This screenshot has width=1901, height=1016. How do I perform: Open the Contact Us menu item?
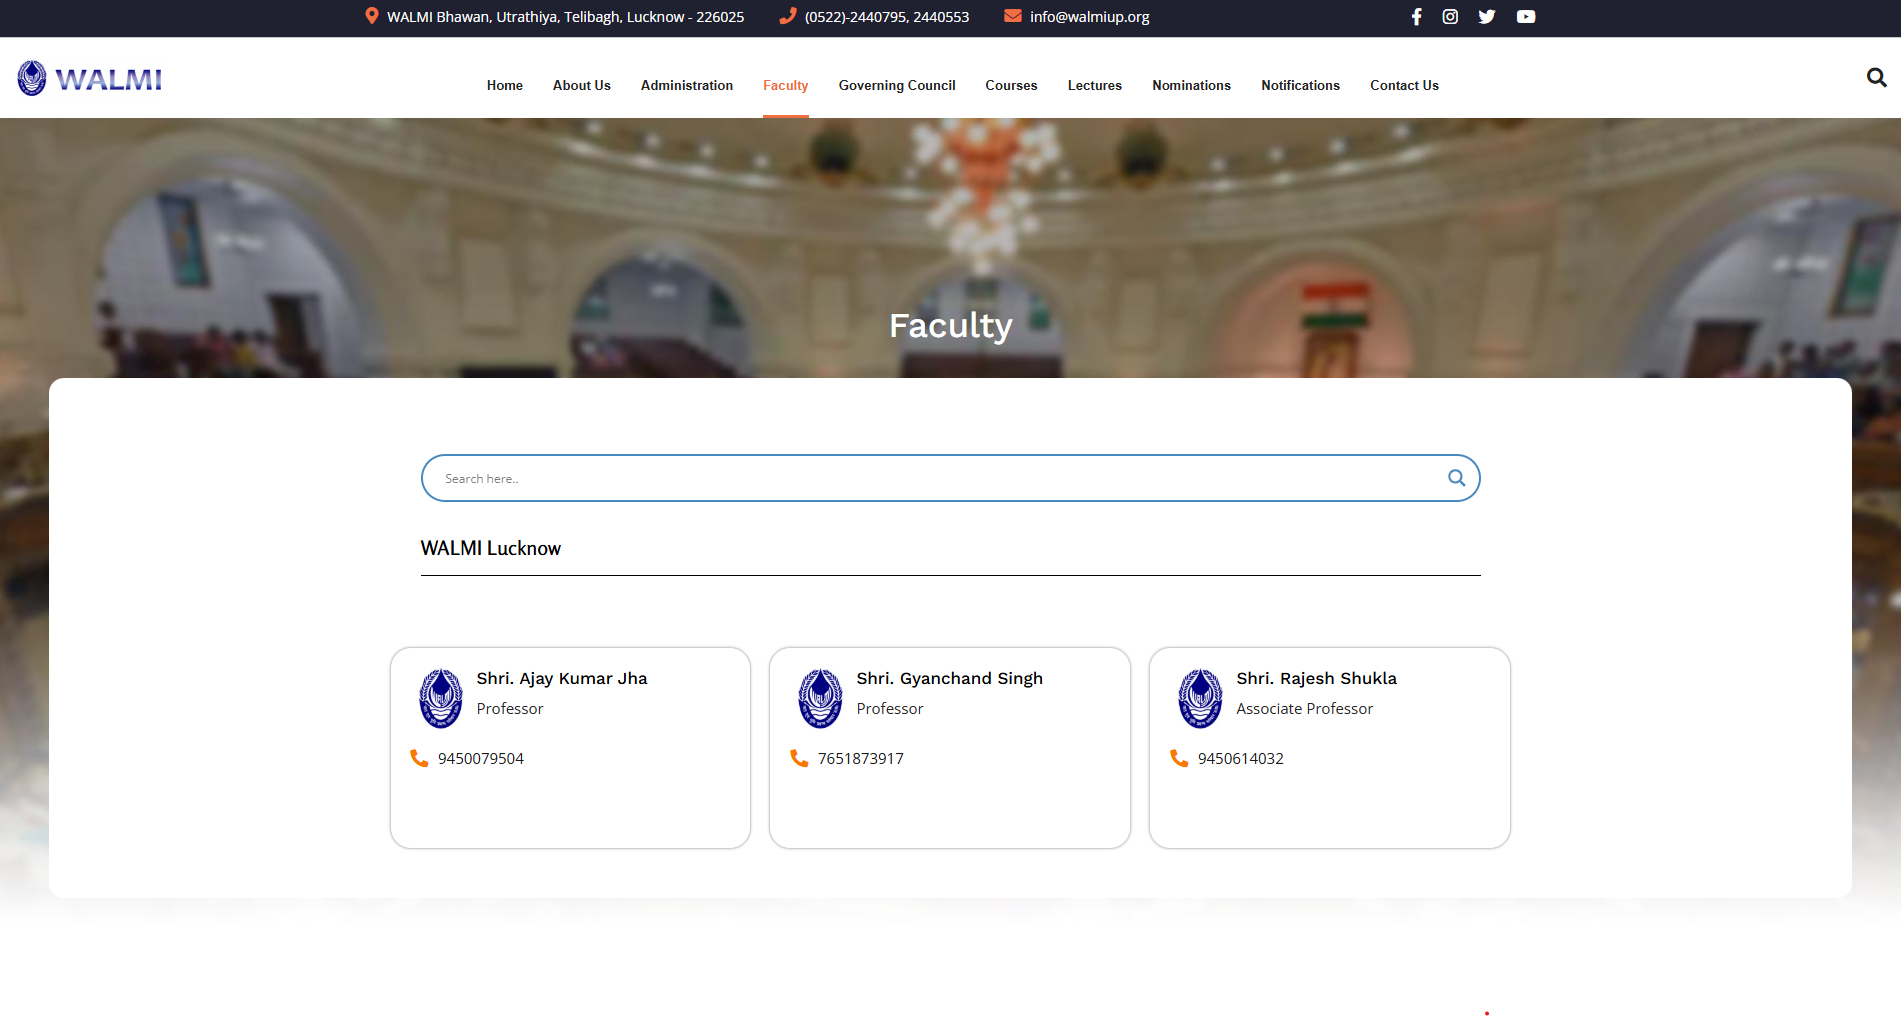click(1405, 85)
